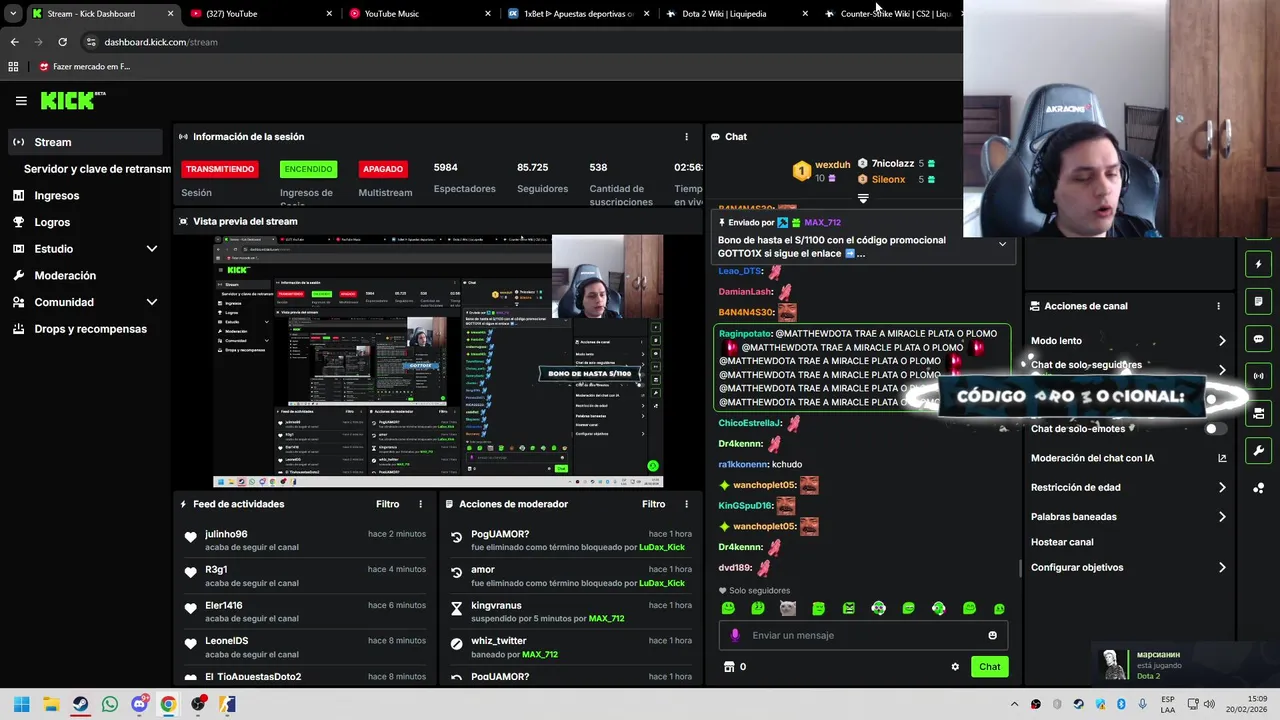Expand Chat de solo-seguidores options
The width and height of the screenshot is (1280, 720).
pos(1222,369)
